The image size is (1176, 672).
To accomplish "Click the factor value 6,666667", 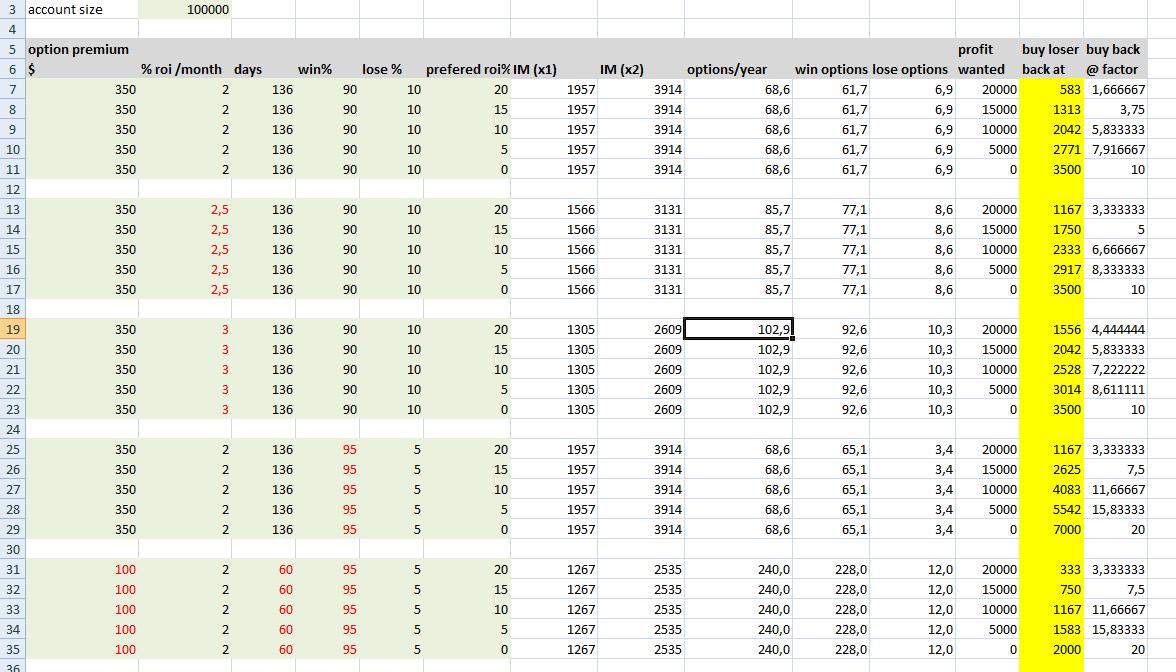I will click(1115, 249).
